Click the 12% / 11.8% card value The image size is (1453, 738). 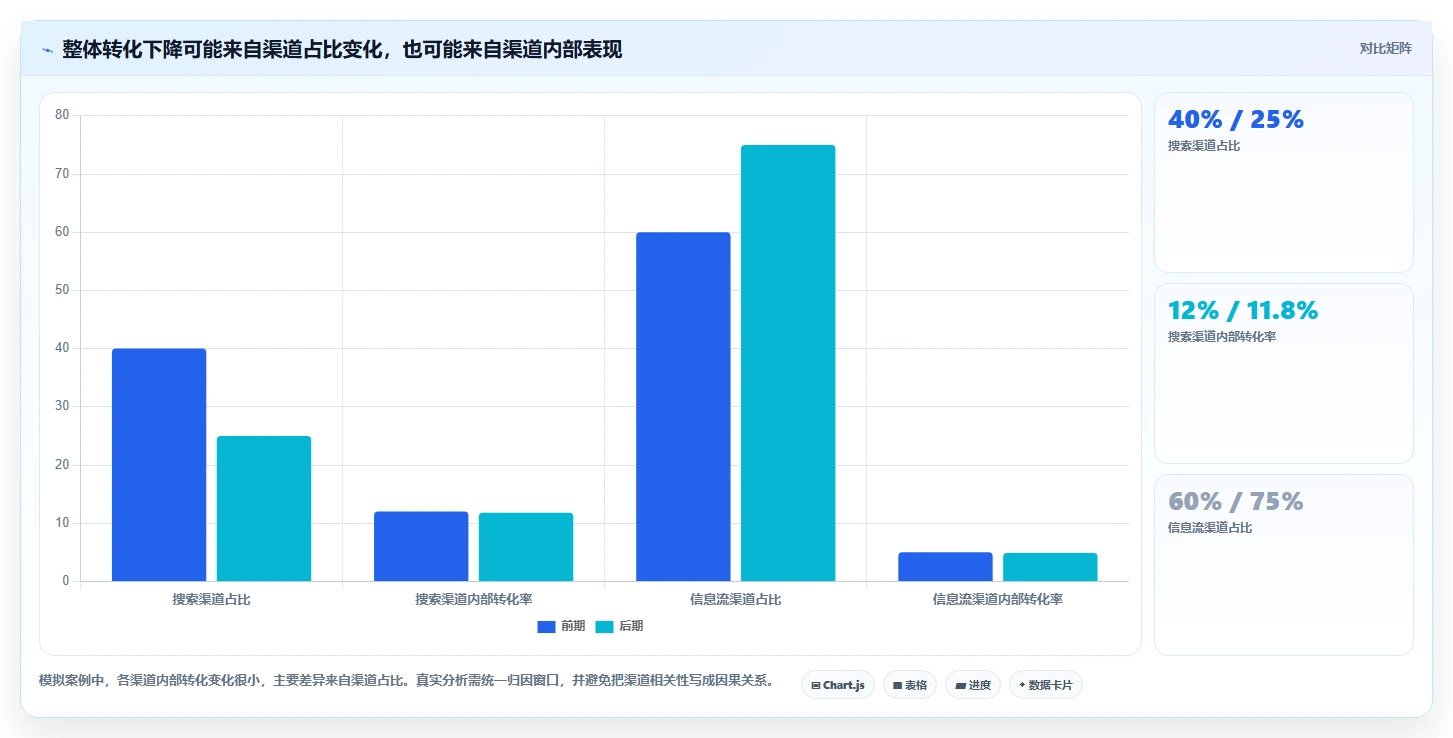click(1243, 311)
